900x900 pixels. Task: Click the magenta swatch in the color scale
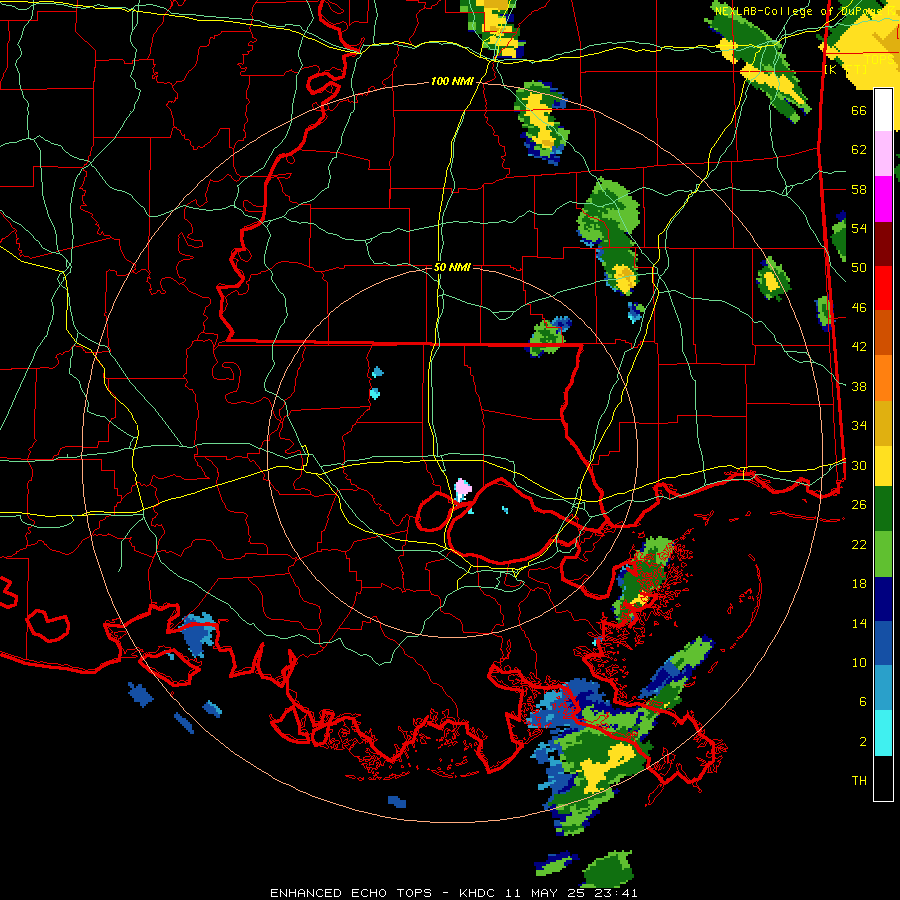point(883,199)
